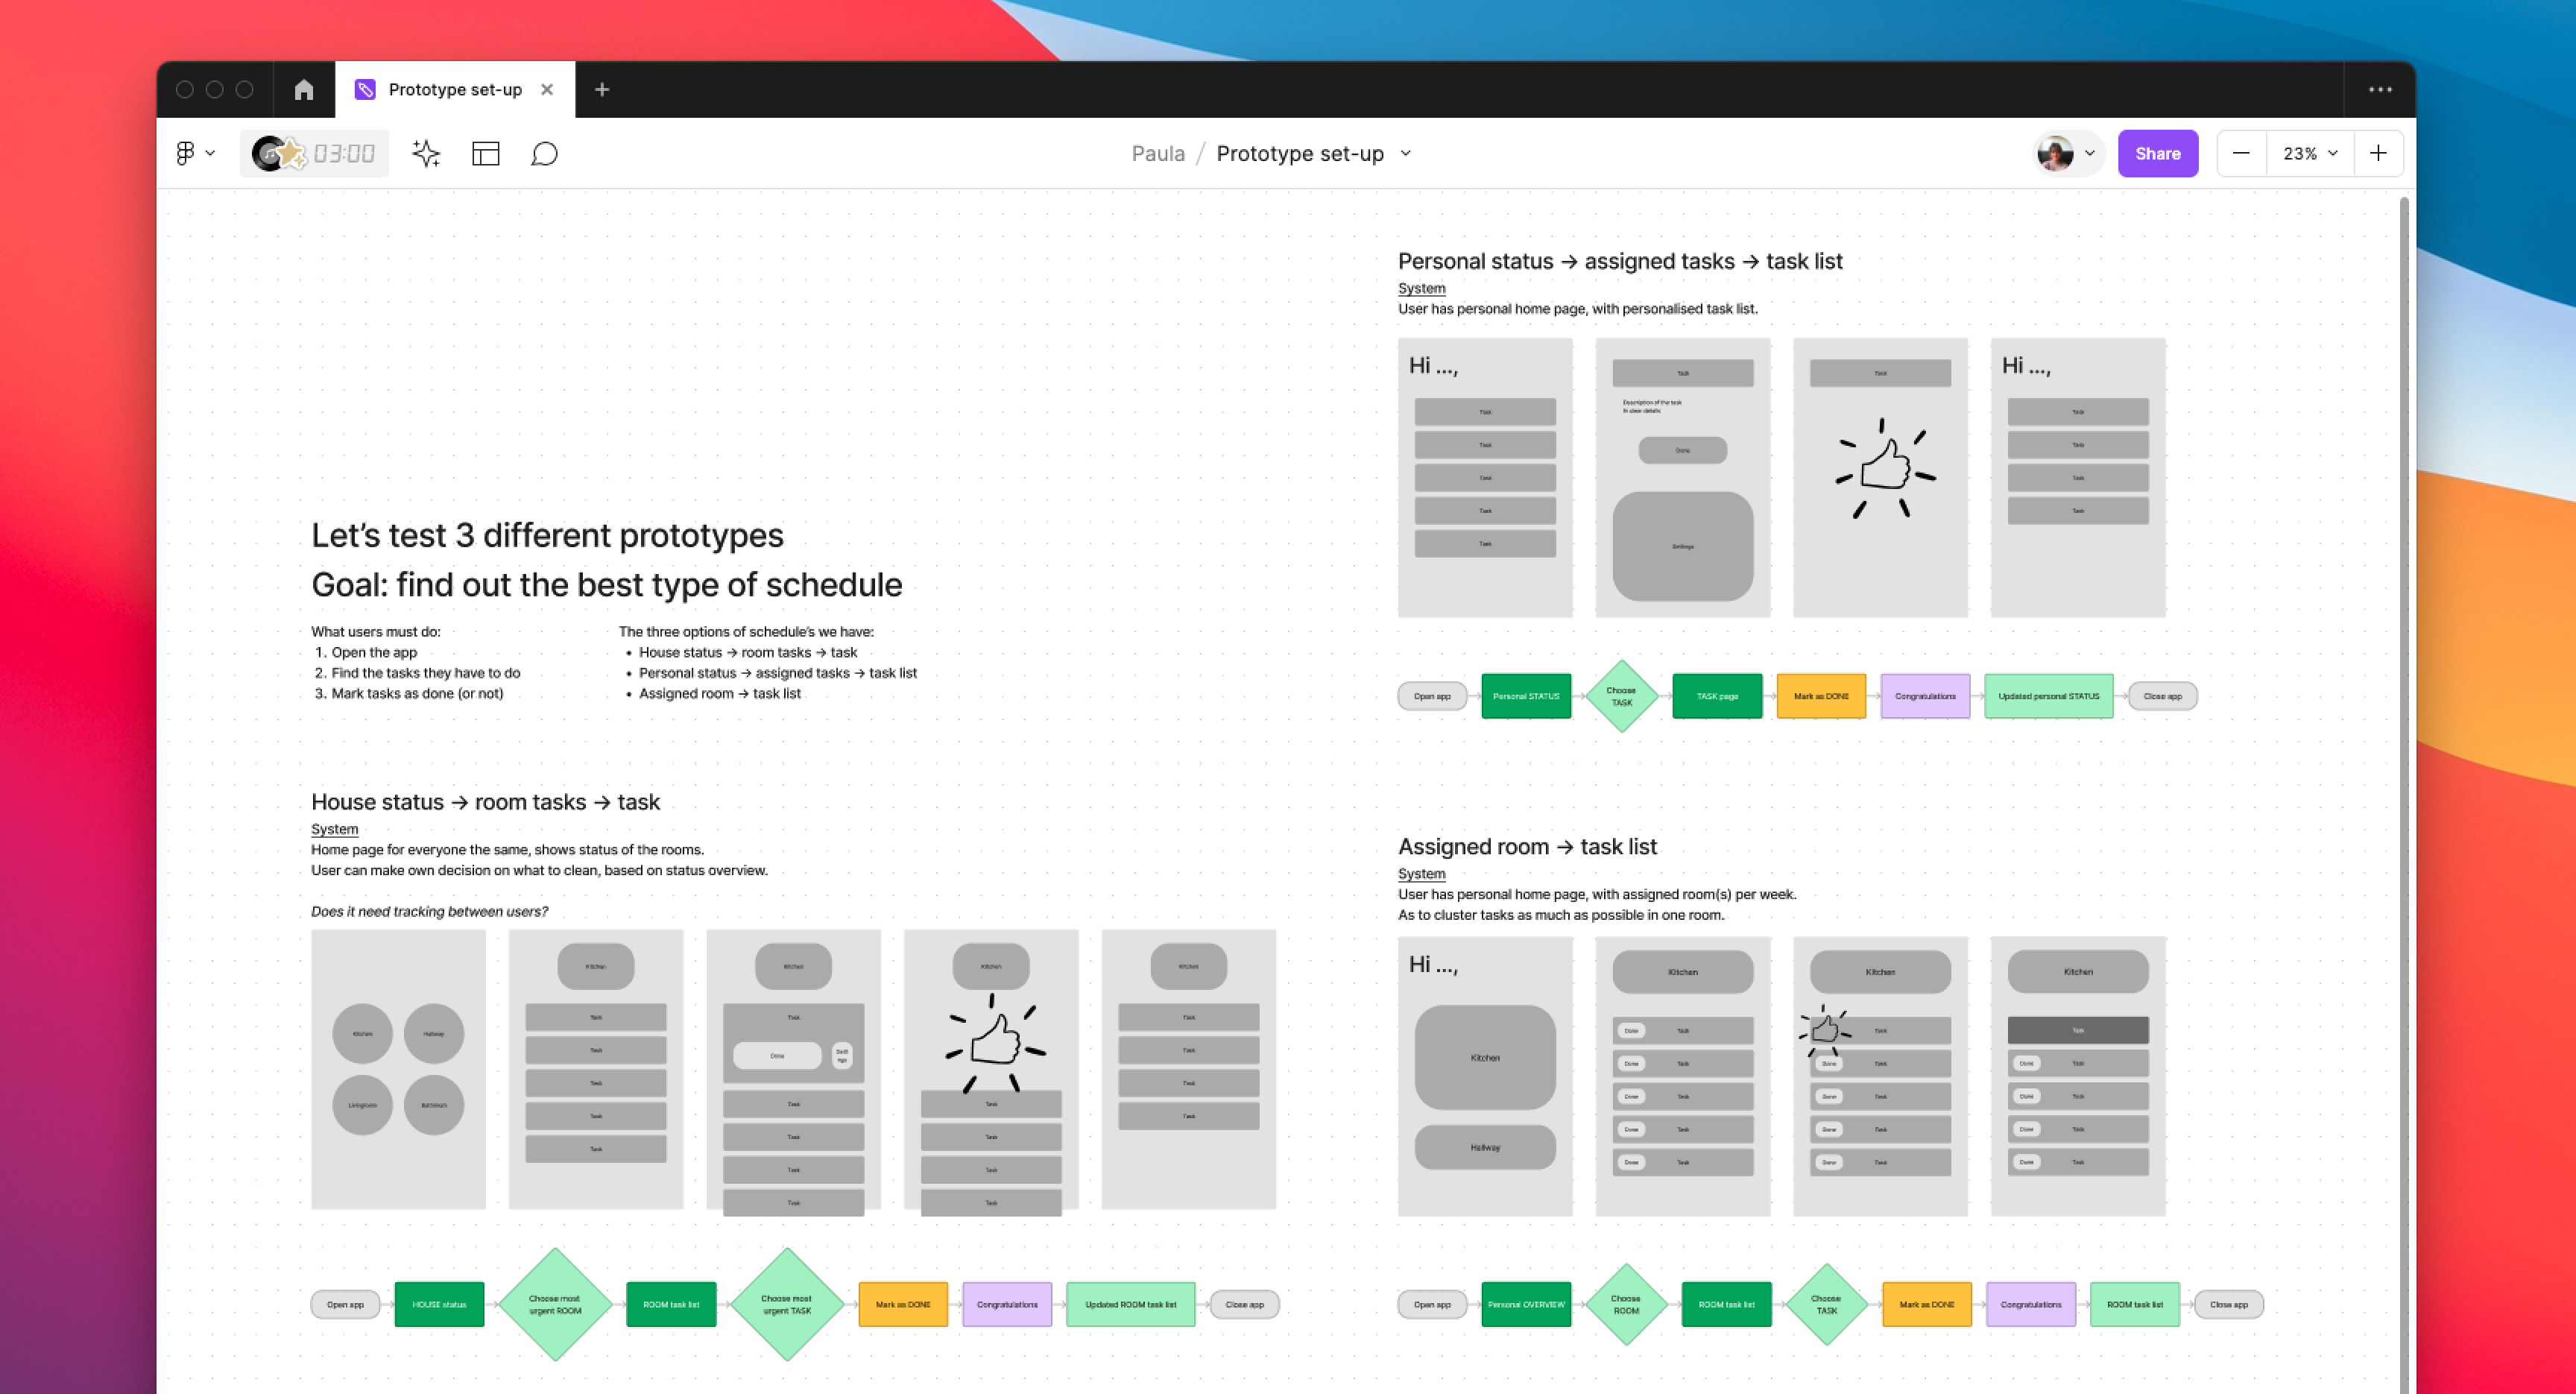Open the FigJam main menu icon
Image resolution: width=2576 pixels, height=1394 pixels.
[186, 153]
